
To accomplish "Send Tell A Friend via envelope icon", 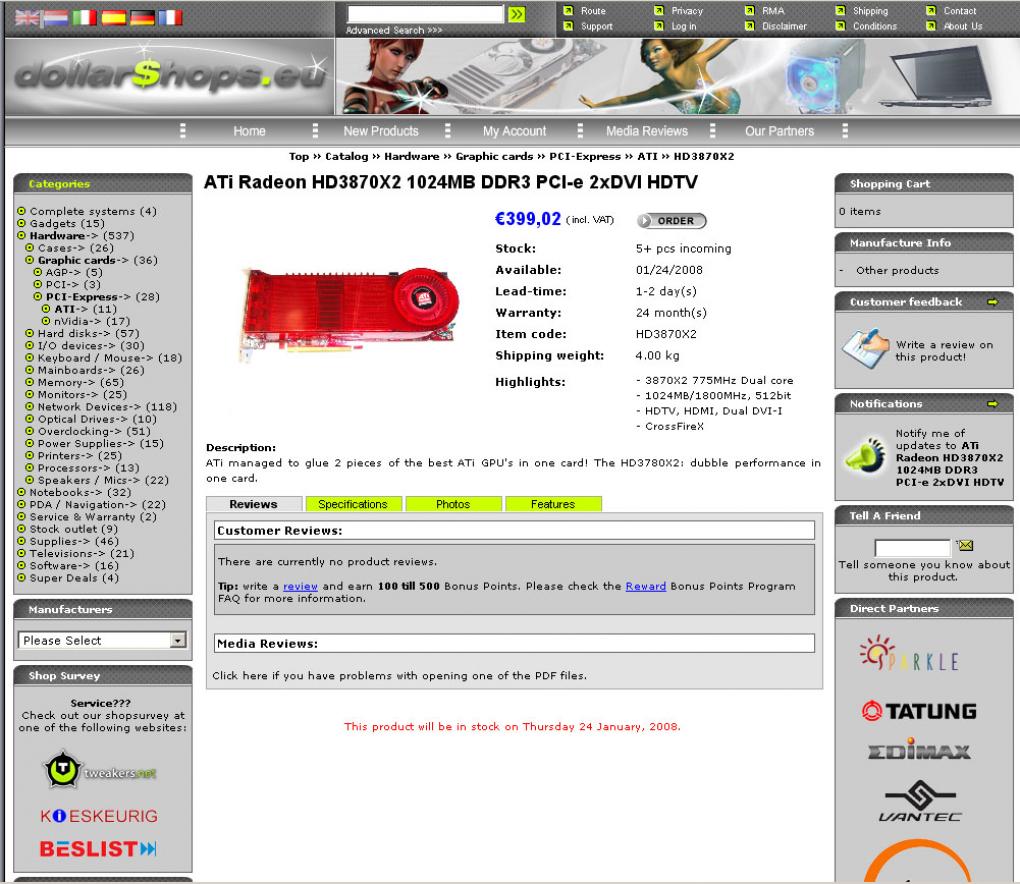I will (x=965, y=545).
